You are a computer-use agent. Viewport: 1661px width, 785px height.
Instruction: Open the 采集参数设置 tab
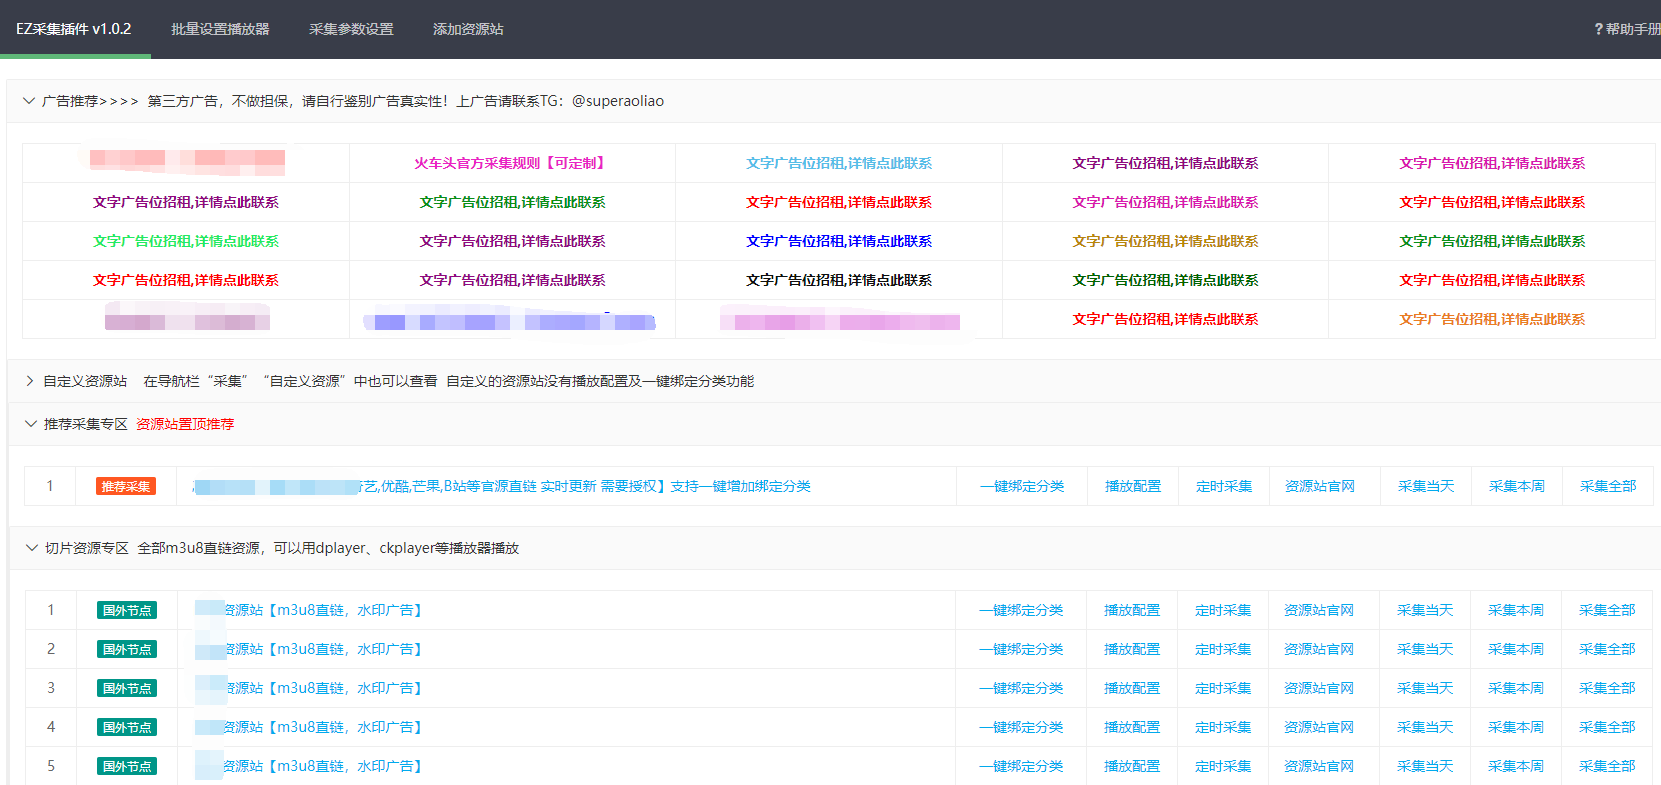(x=351, y=29)
